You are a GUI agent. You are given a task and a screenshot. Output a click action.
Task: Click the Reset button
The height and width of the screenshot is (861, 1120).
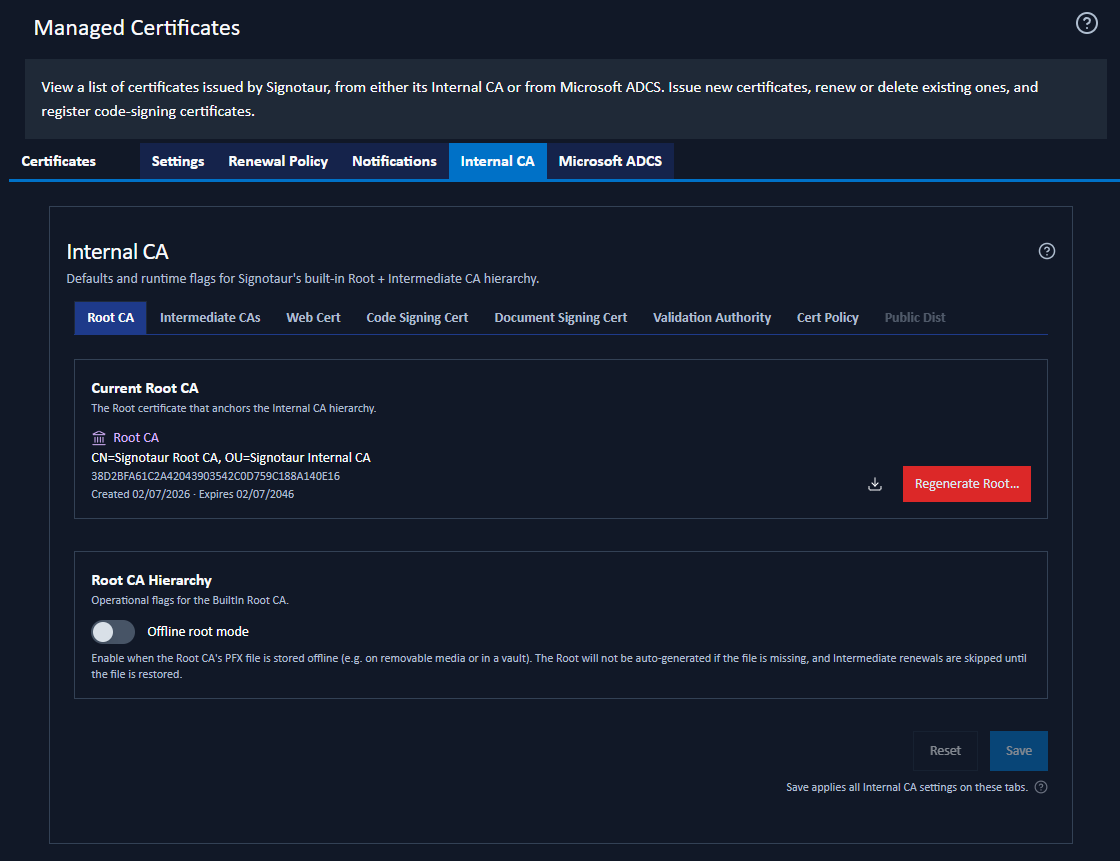(x=945, y=751)
